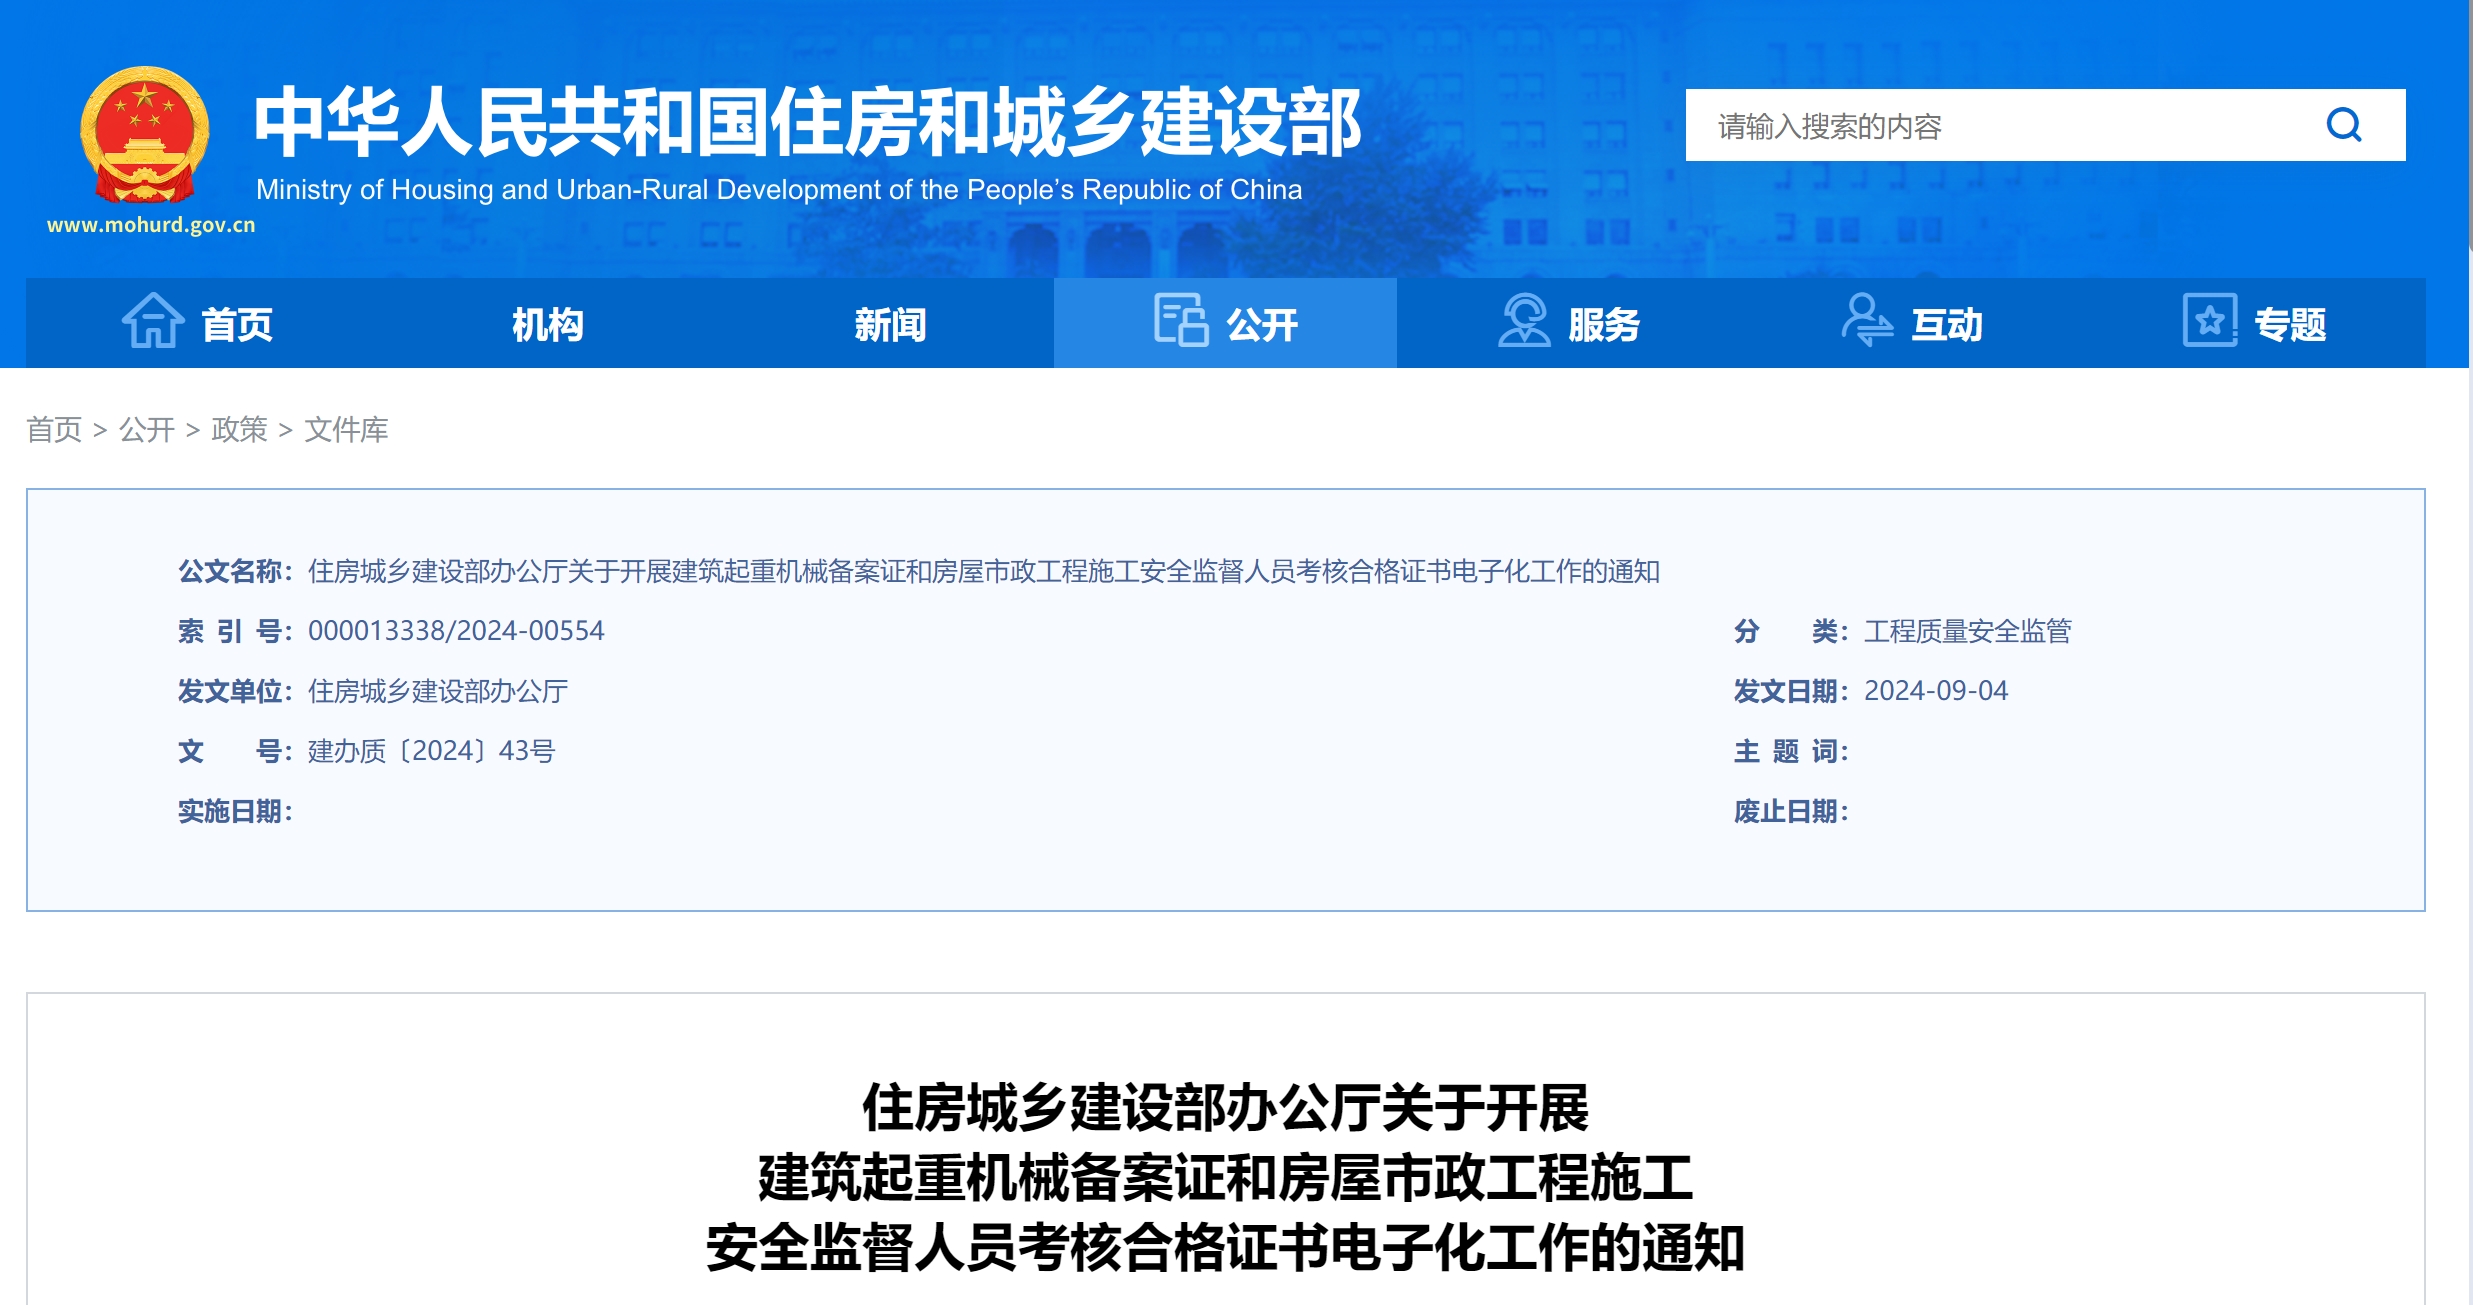Click issue date 2024-09-04
The width and height of the screenshot is (2473, 1305).
click(1936, 691)
